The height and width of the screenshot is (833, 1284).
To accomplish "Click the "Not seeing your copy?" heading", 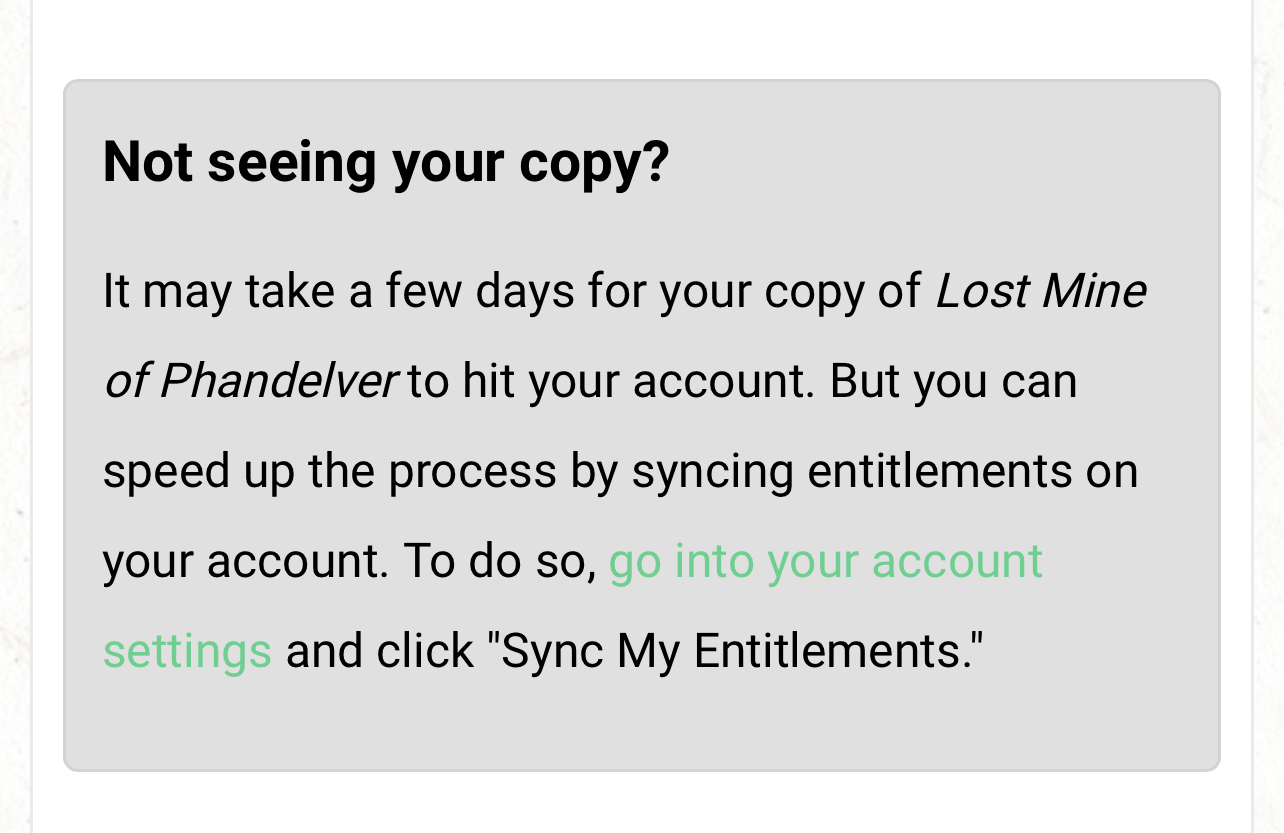I will [x=385, y=162].
